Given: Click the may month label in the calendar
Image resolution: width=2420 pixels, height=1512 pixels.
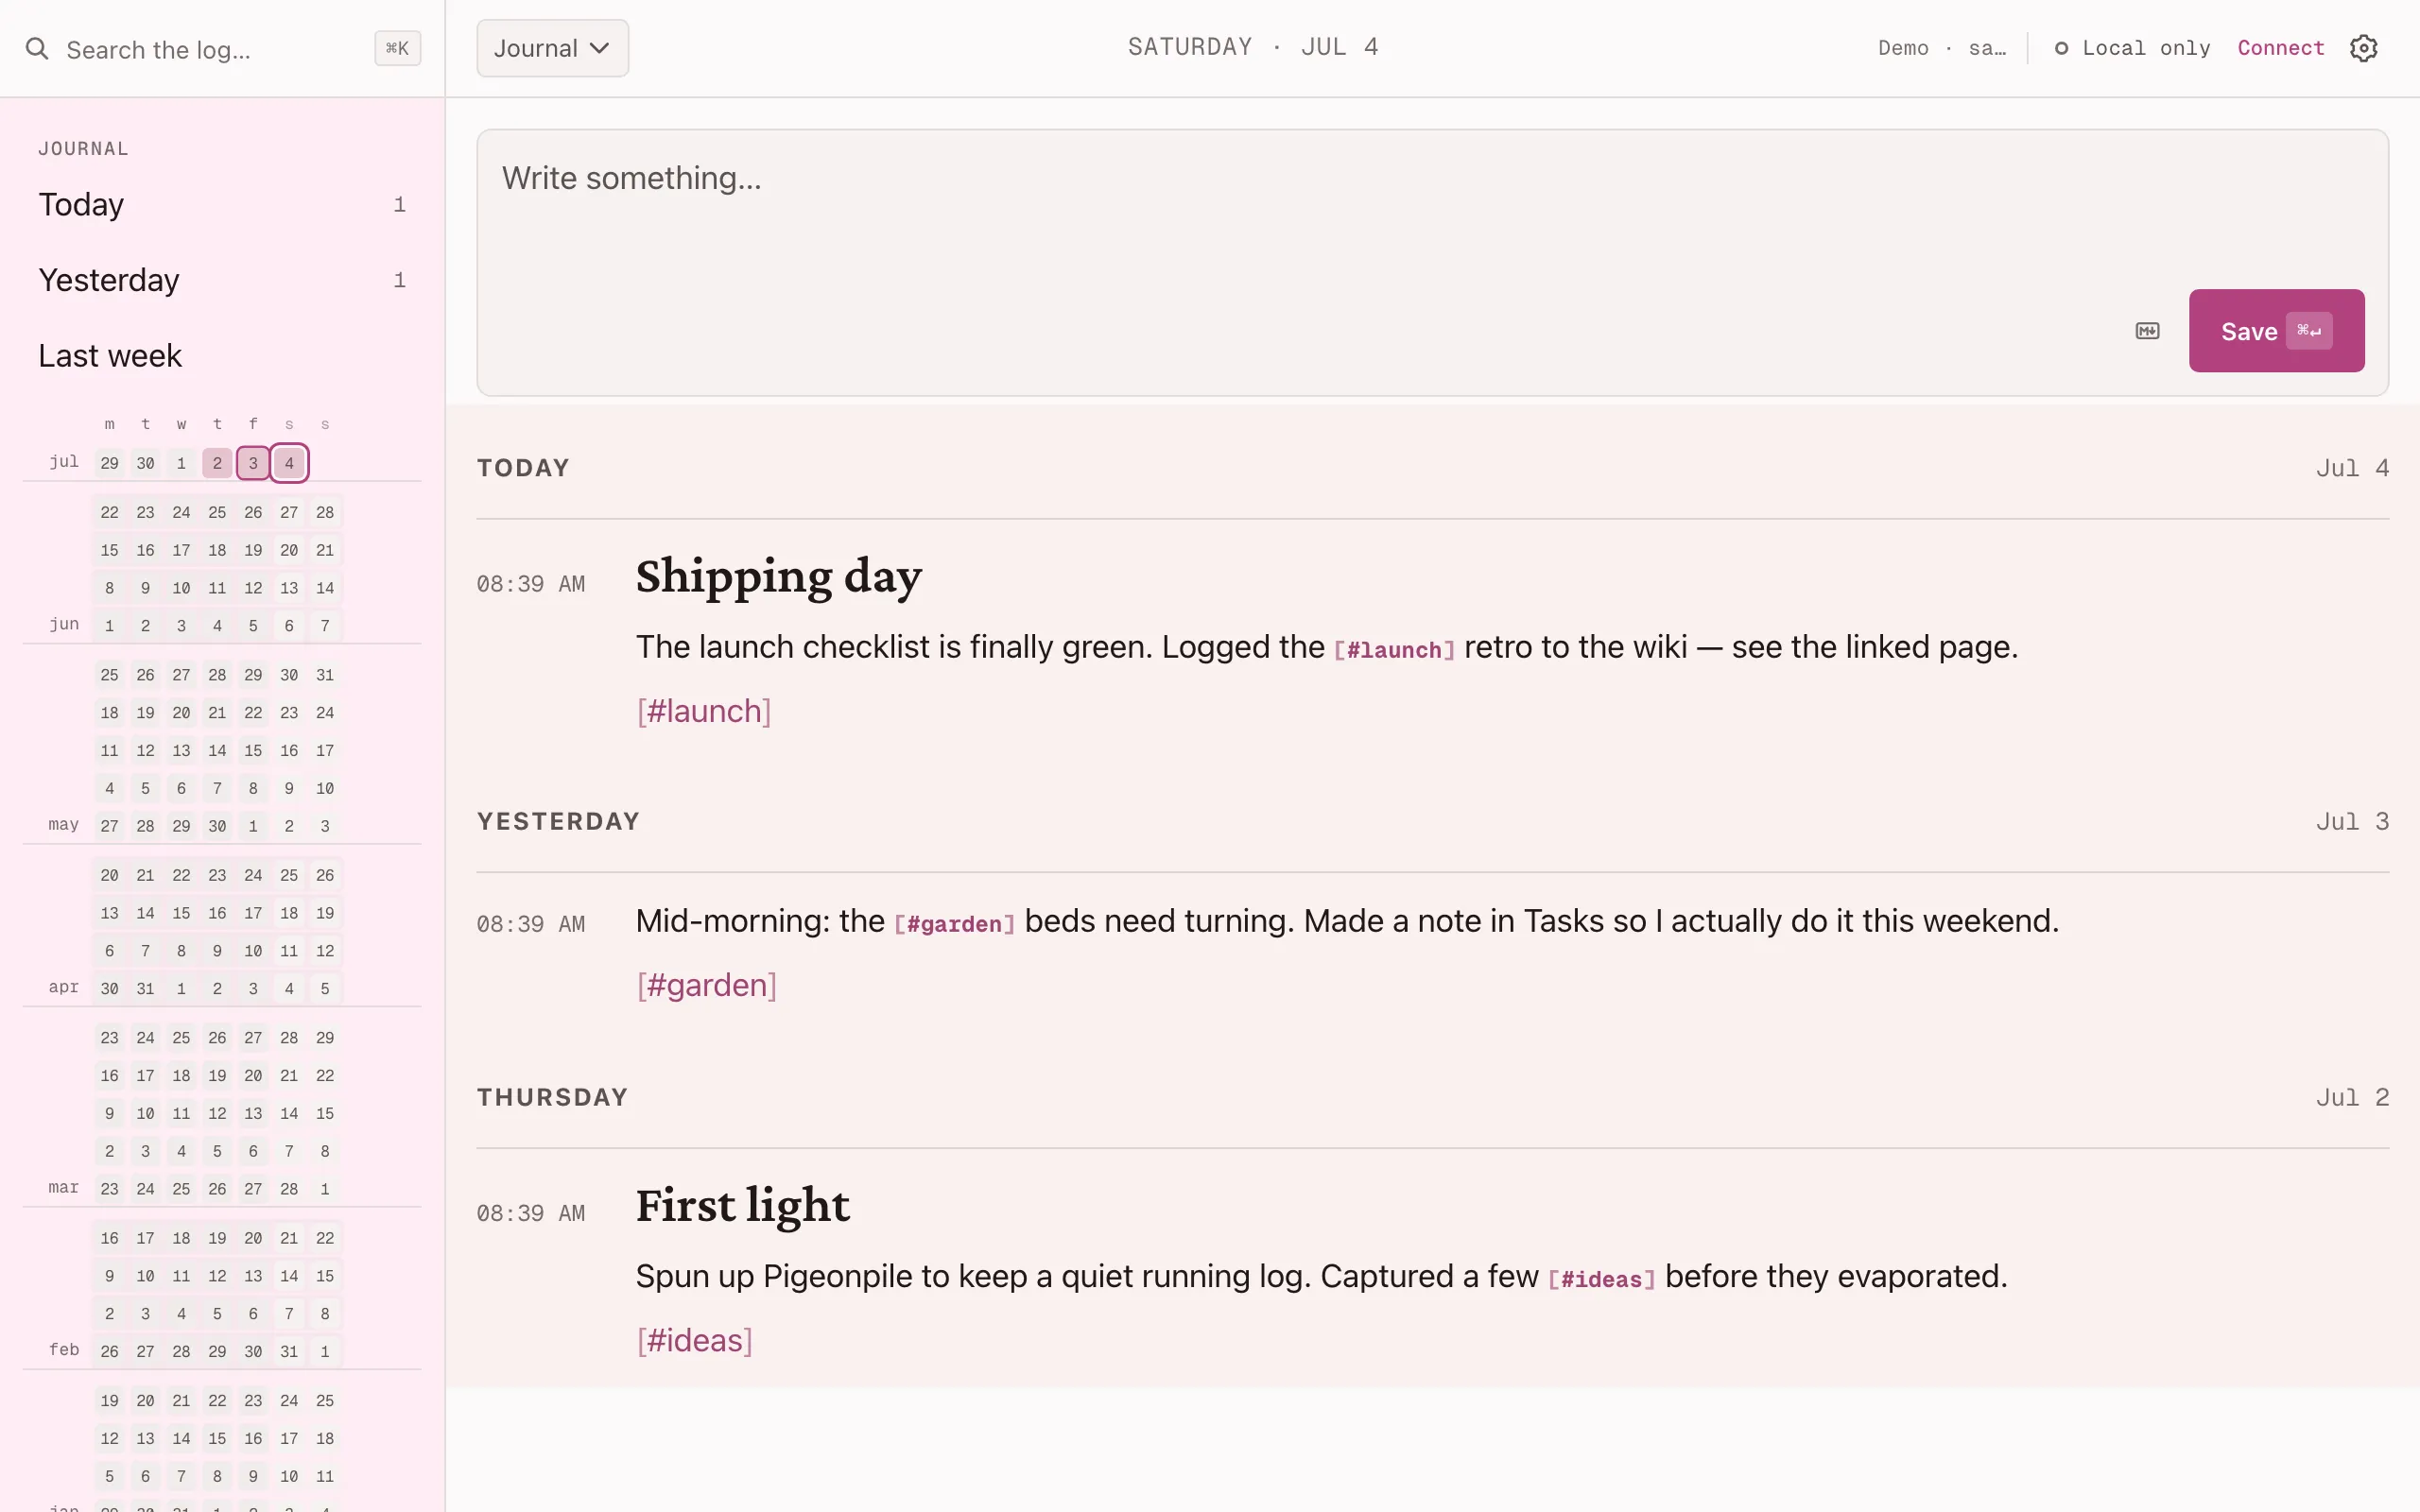Looking at the screenshot, I should pos(63,825).
